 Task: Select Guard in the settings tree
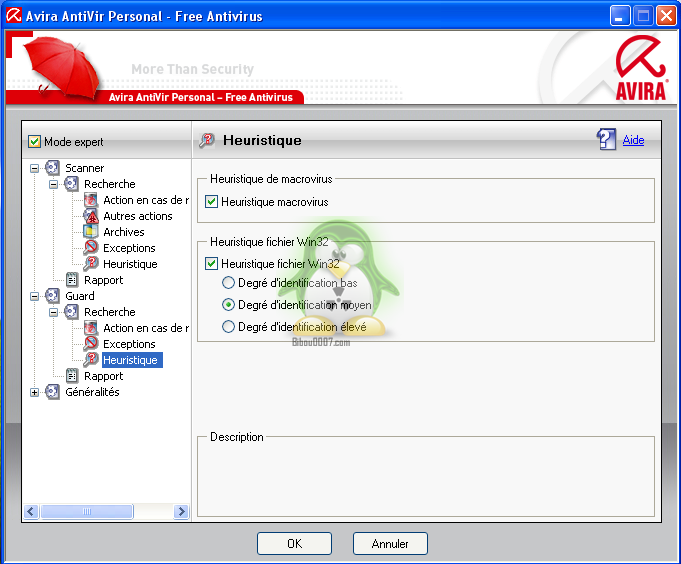pos(79,296)
